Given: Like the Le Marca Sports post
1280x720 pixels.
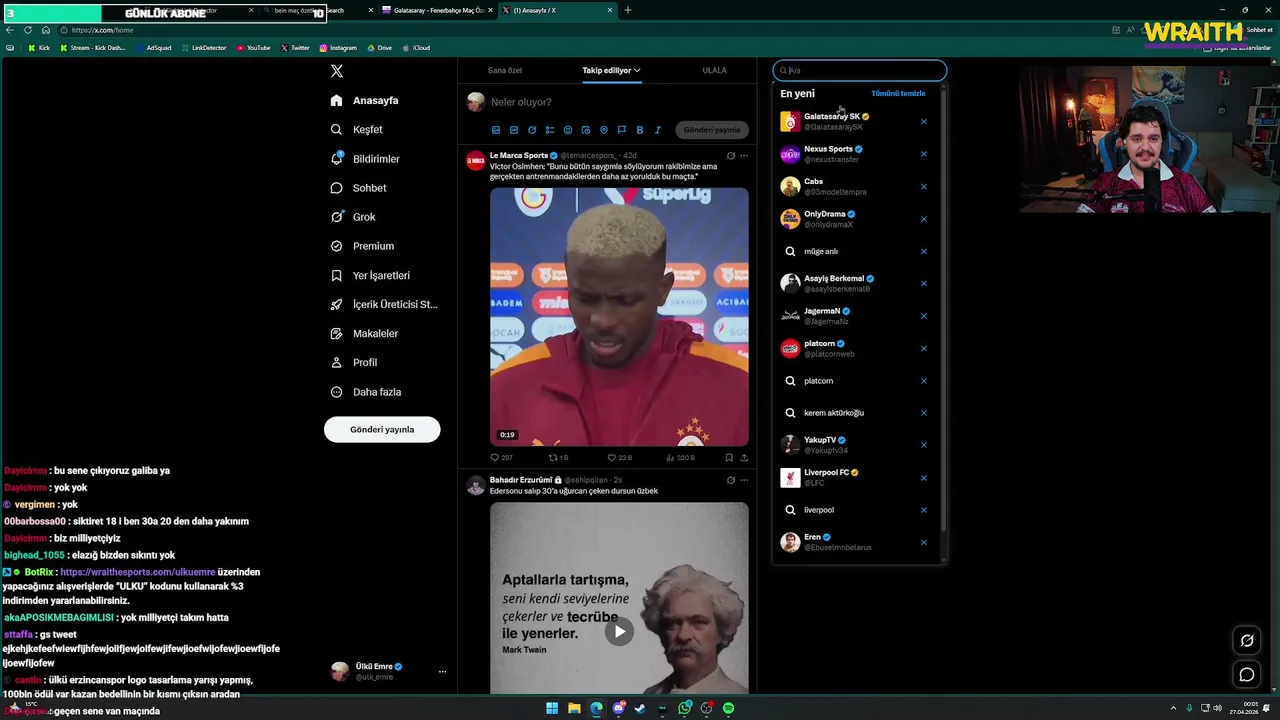Looking at the screenshot, I should pyautogui.click(x=619, y=458).
